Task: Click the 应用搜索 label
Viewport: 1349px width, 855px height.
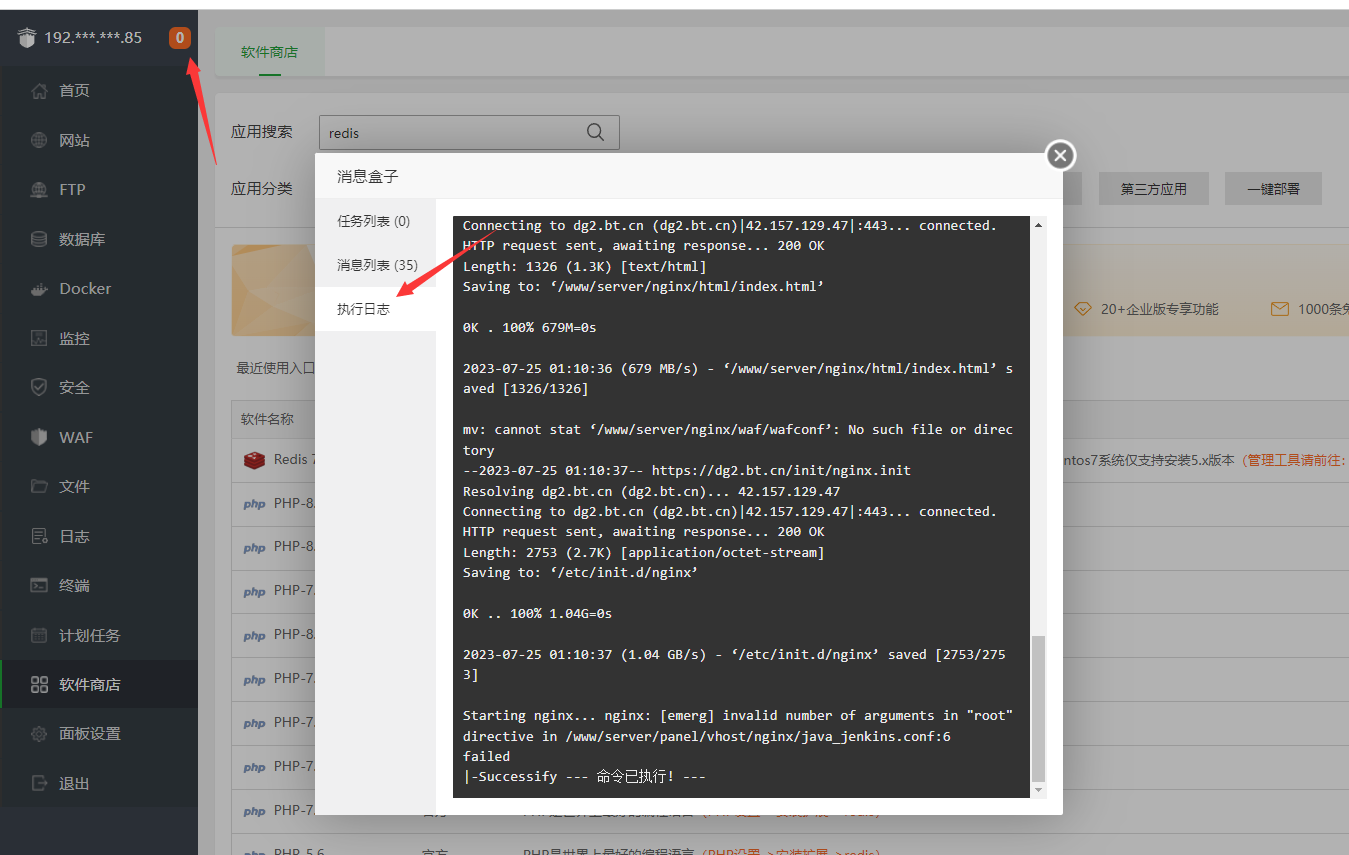Action: [x=262, y=132]
